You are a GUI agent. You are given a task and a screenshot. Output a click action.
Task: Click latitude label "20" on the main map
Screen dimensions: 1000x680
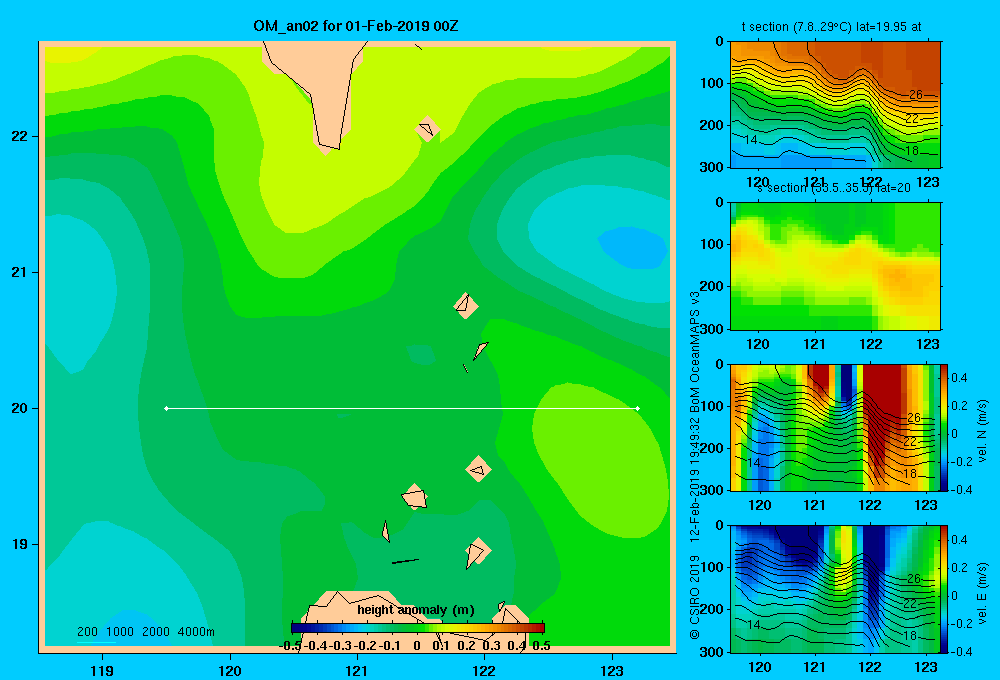point(20,408)
